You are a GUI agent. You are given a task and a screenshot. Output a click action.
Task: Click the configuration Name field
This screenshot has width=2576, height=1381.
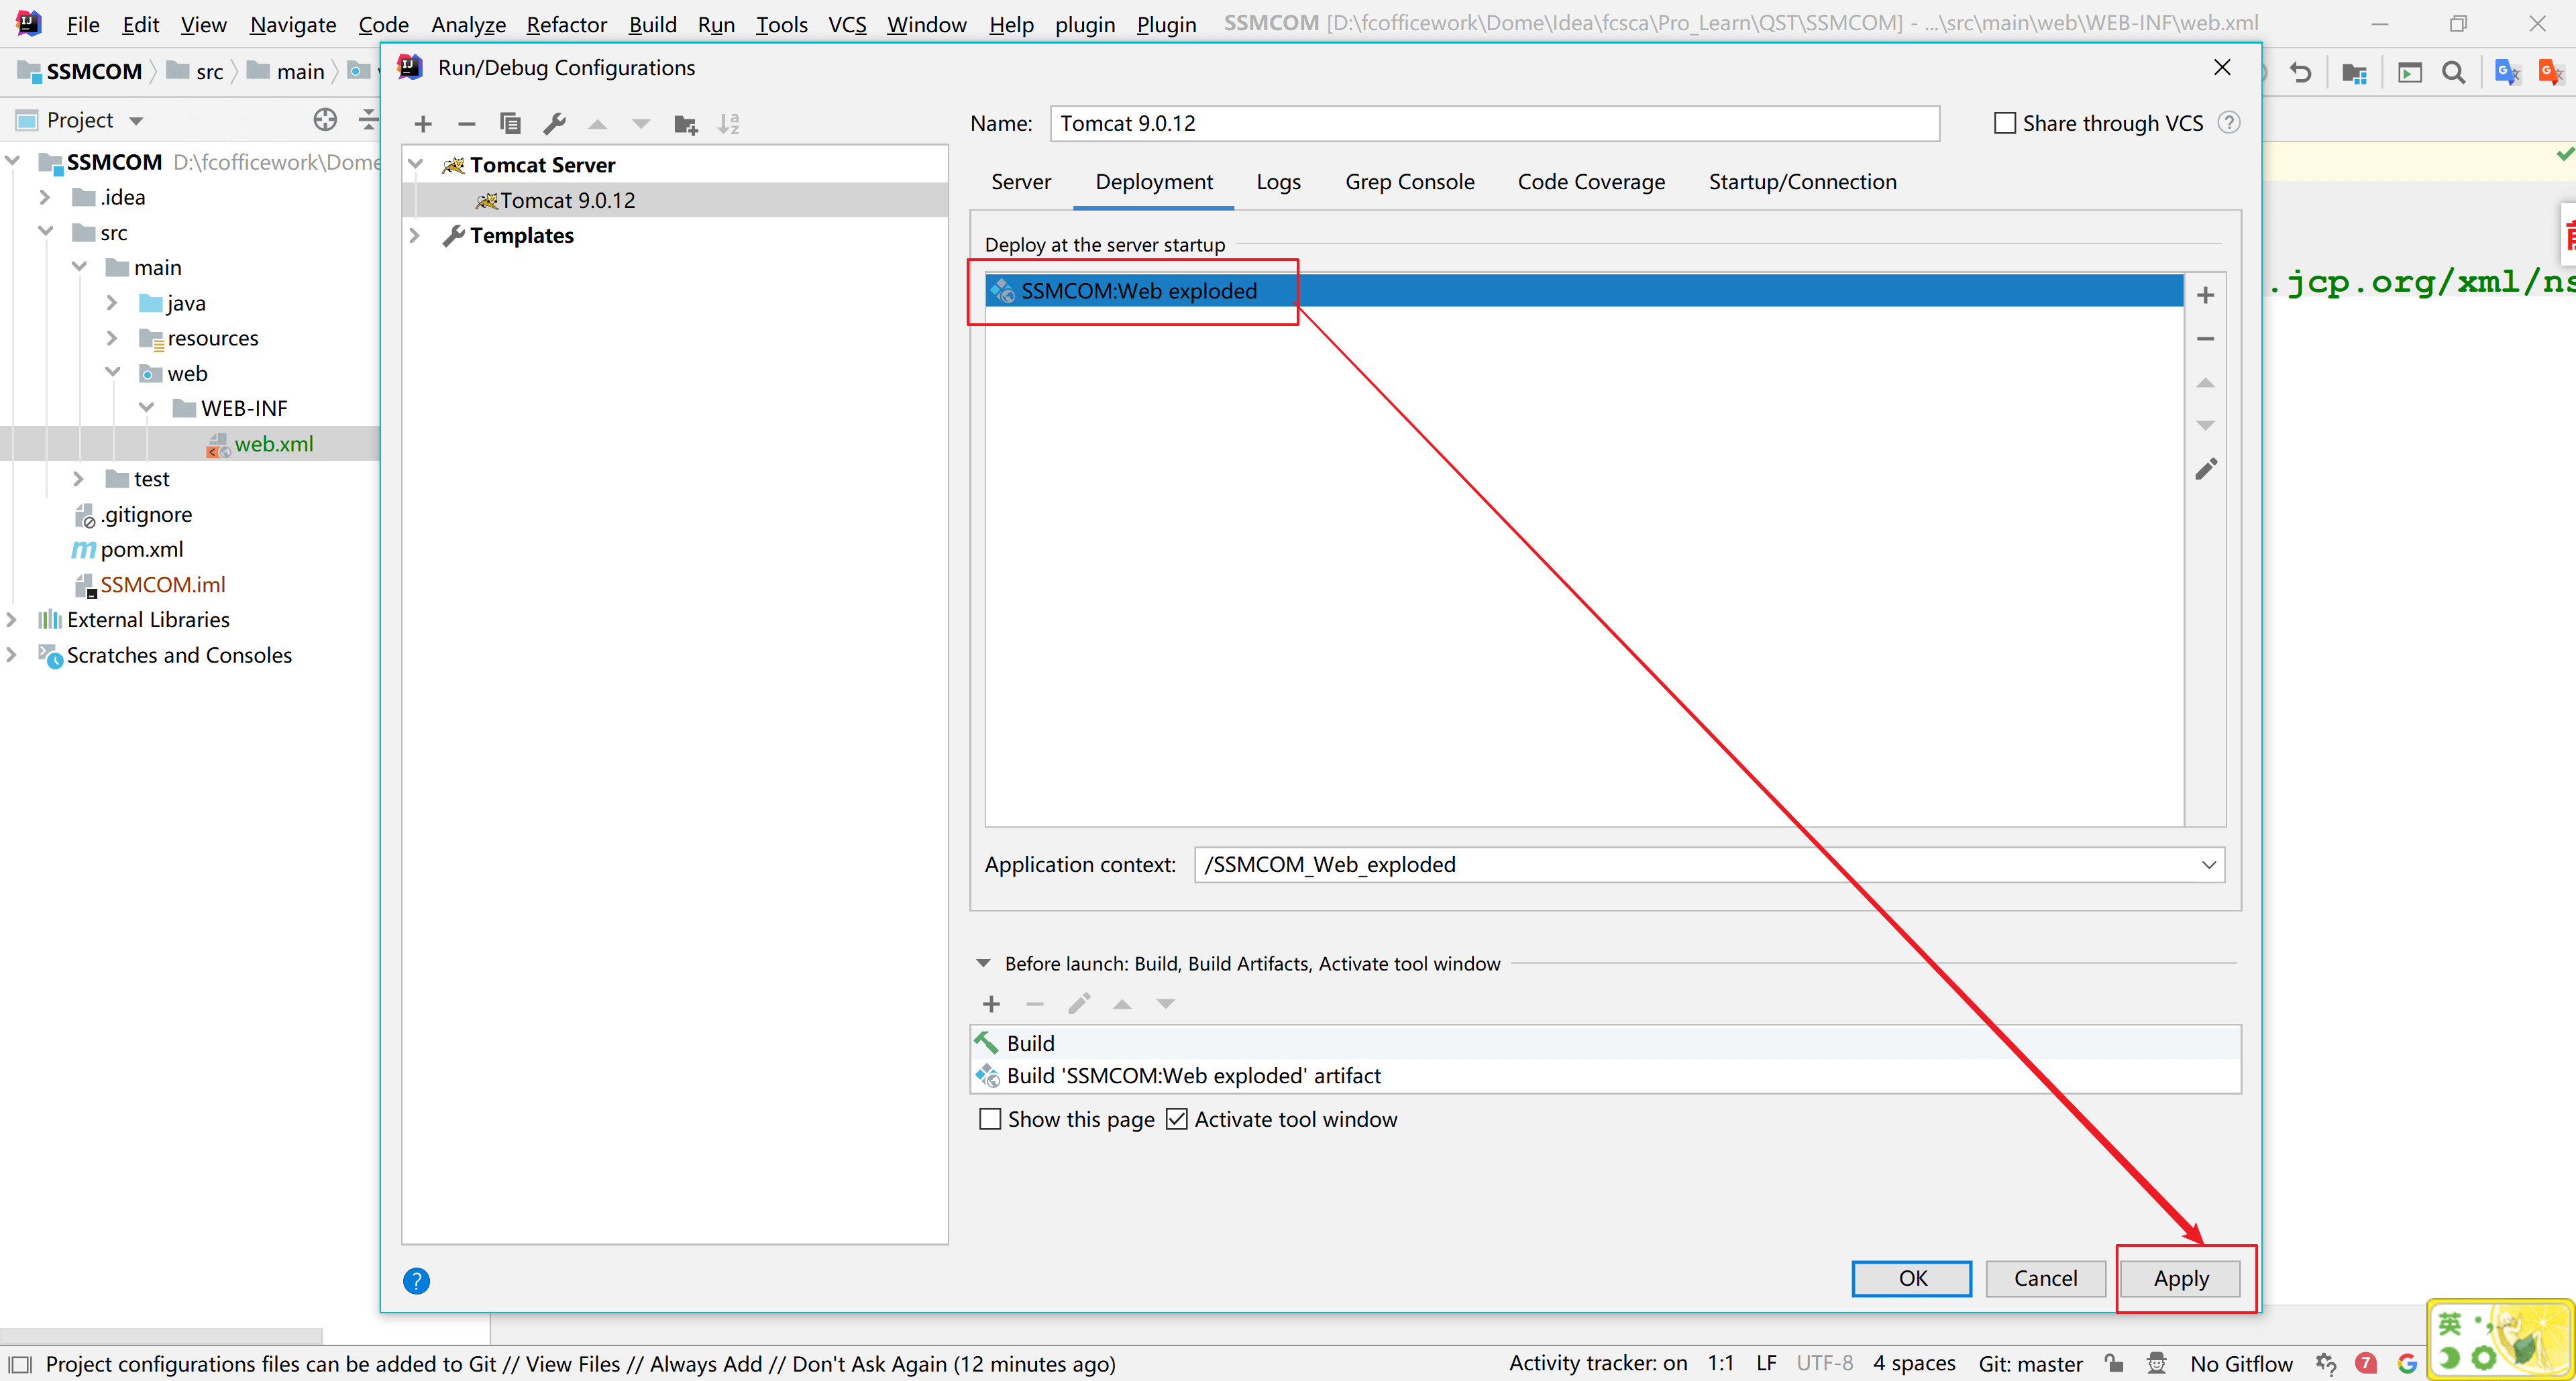click(x=1494, y=123)
